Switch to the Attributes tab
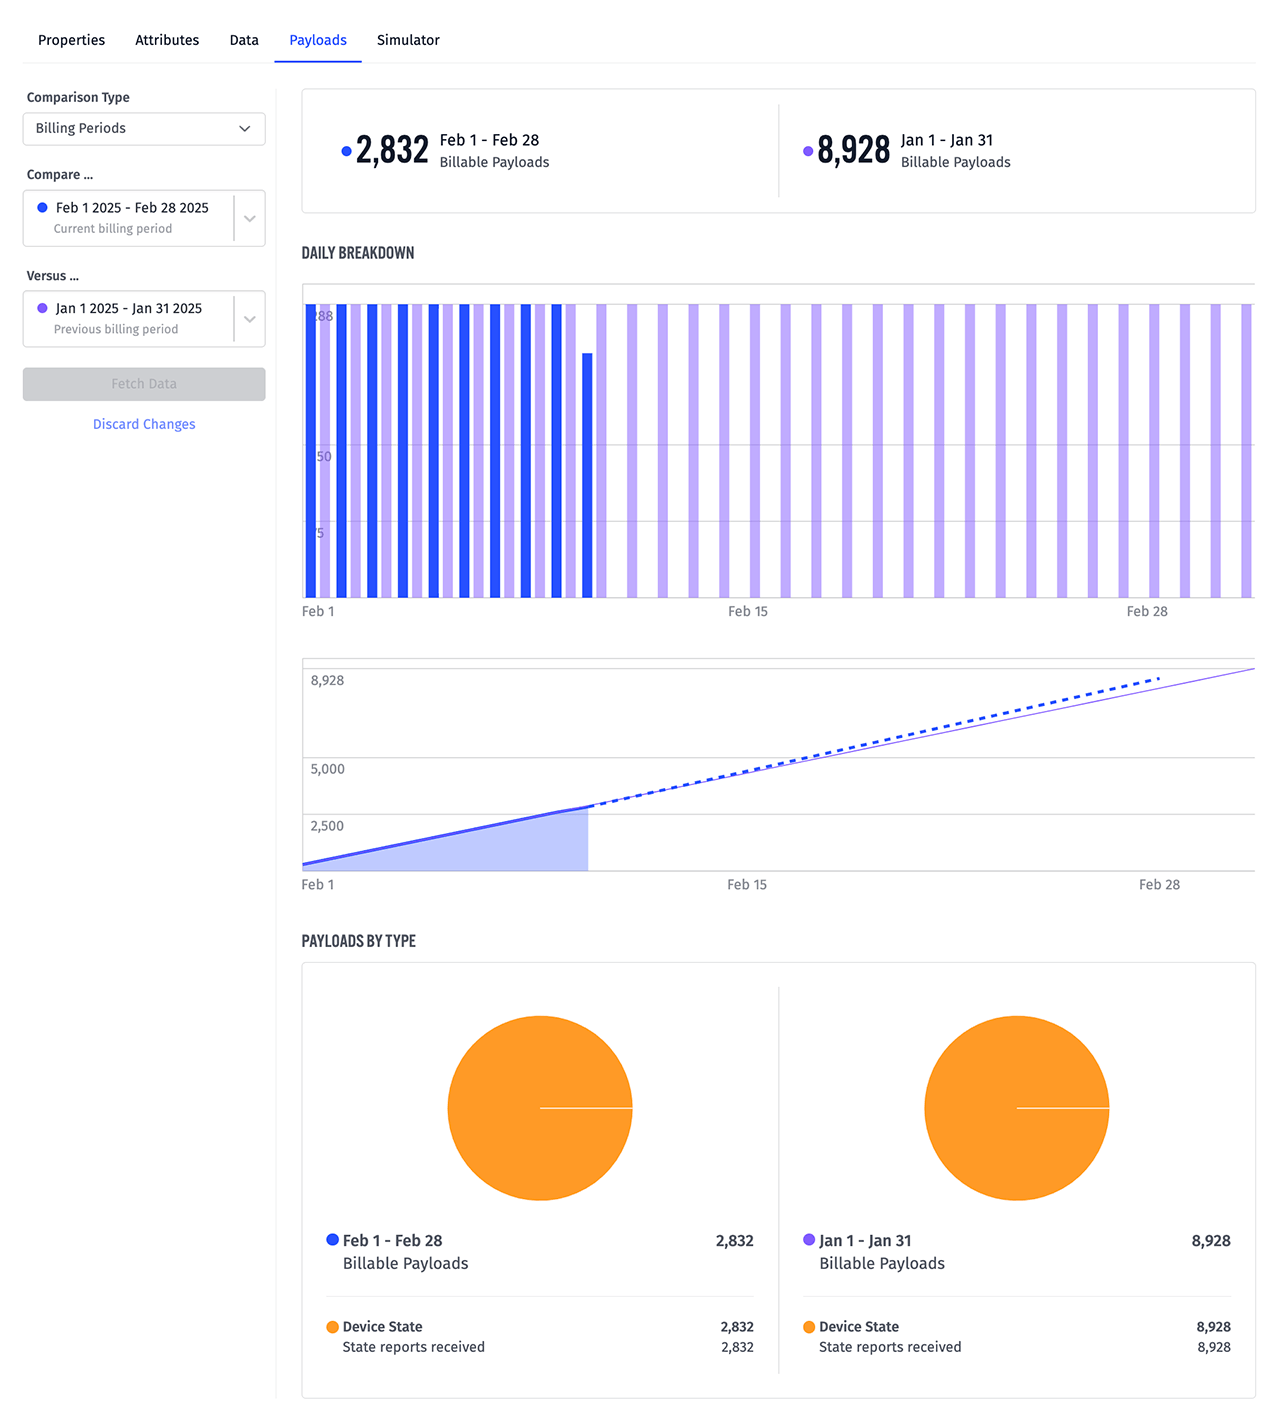This screenshot has width=1280, height=1422. pyautogui.click(x=167, y=40)
